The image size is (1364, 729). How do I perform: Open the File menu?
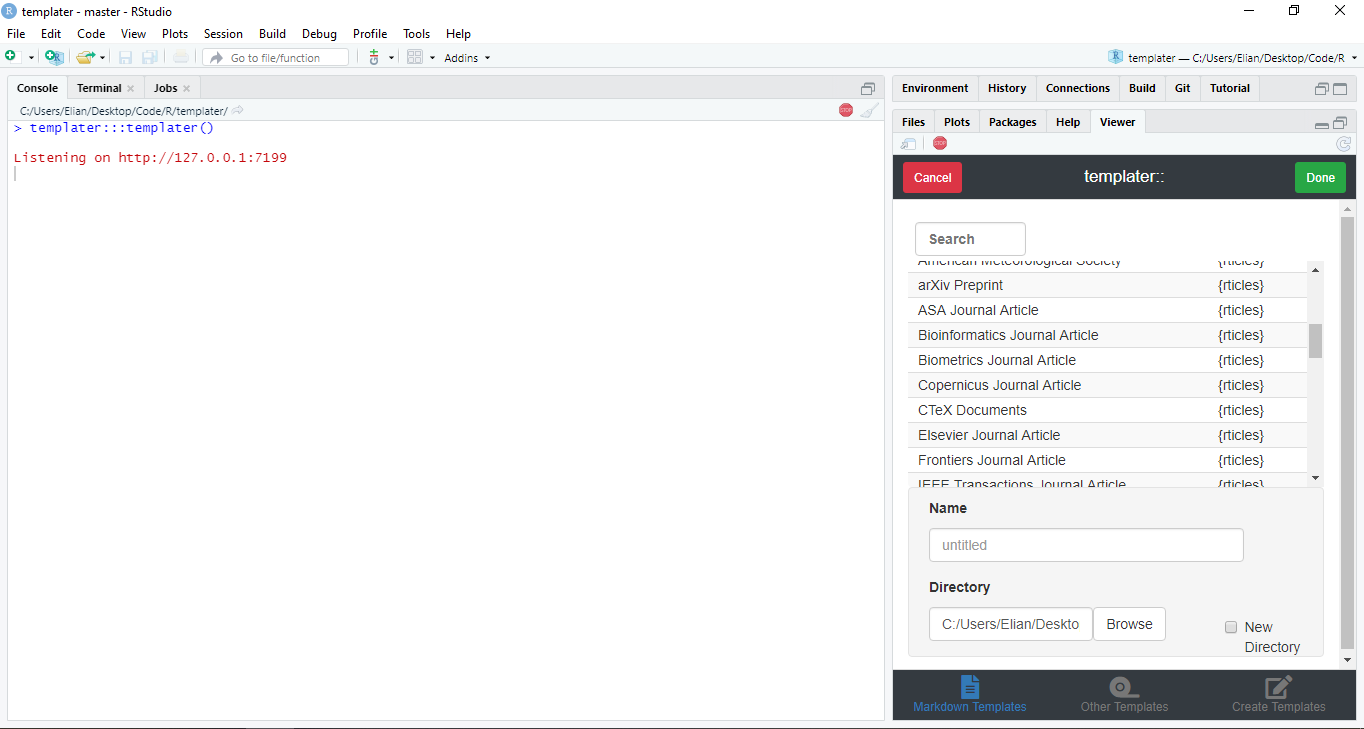tap(16, 34)
